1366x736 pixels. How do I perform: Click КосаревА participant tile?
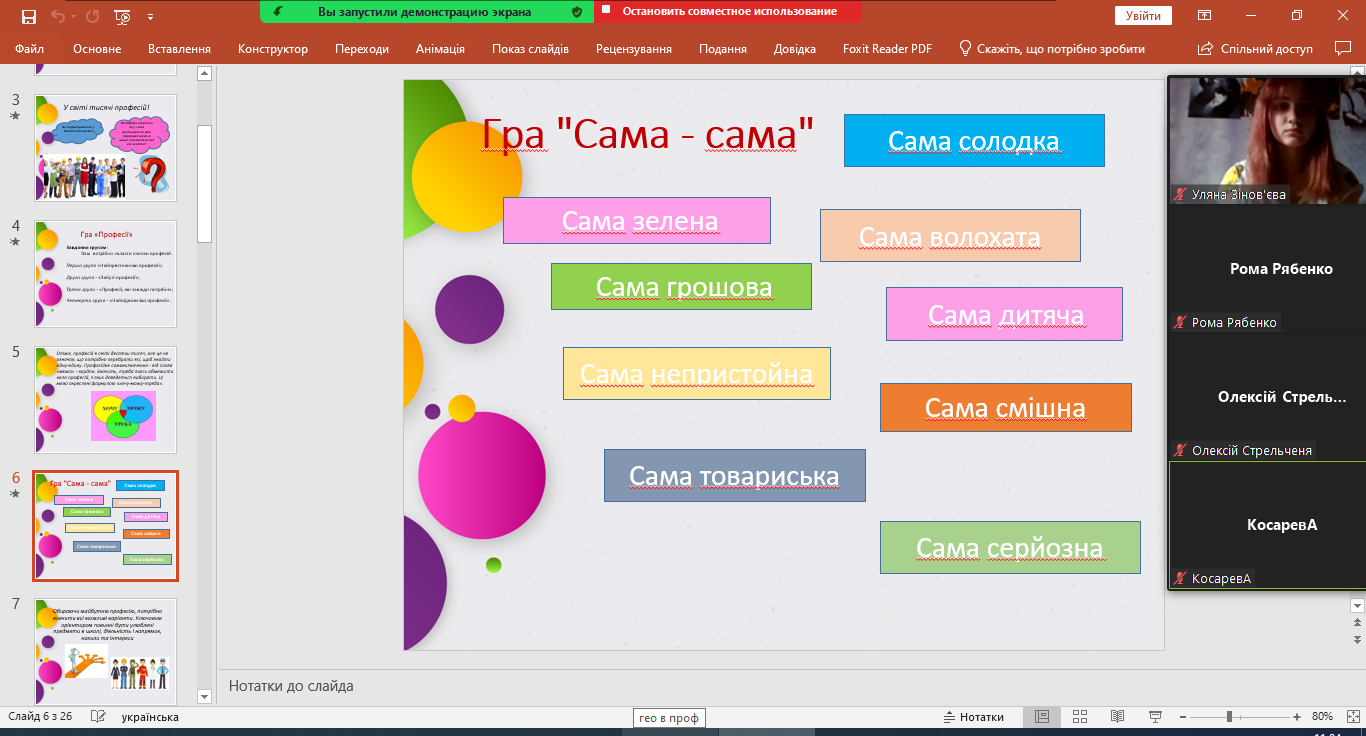tap(1267, 525)
